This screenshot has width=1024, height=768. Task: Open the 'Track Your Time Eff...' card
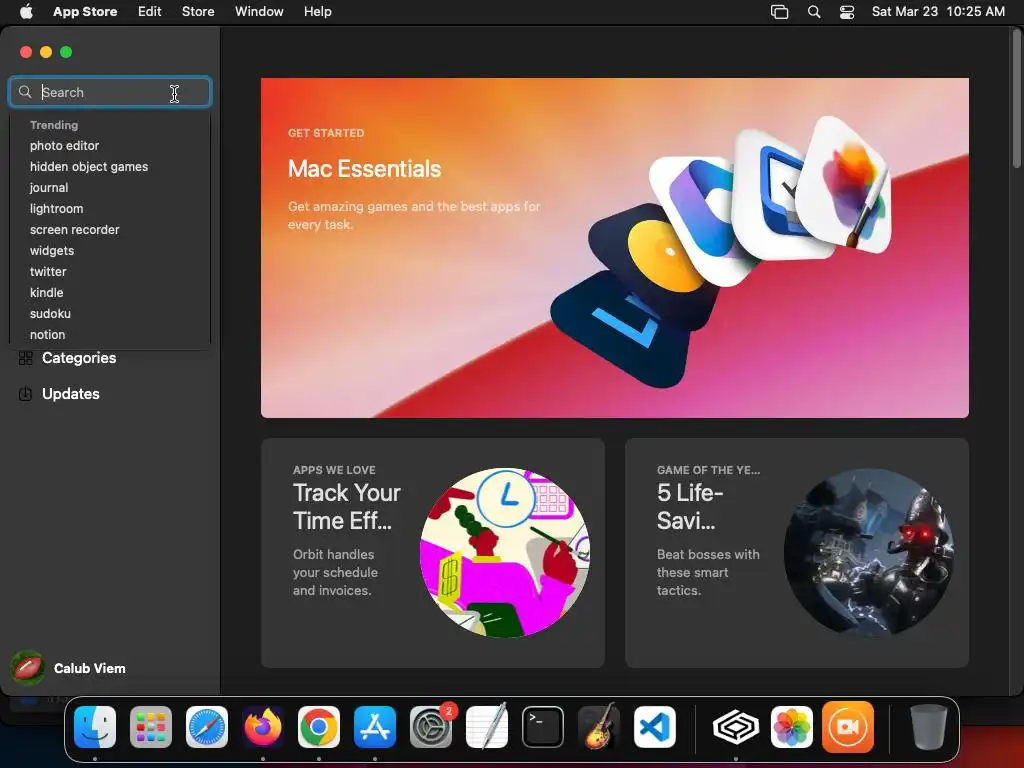433,552
